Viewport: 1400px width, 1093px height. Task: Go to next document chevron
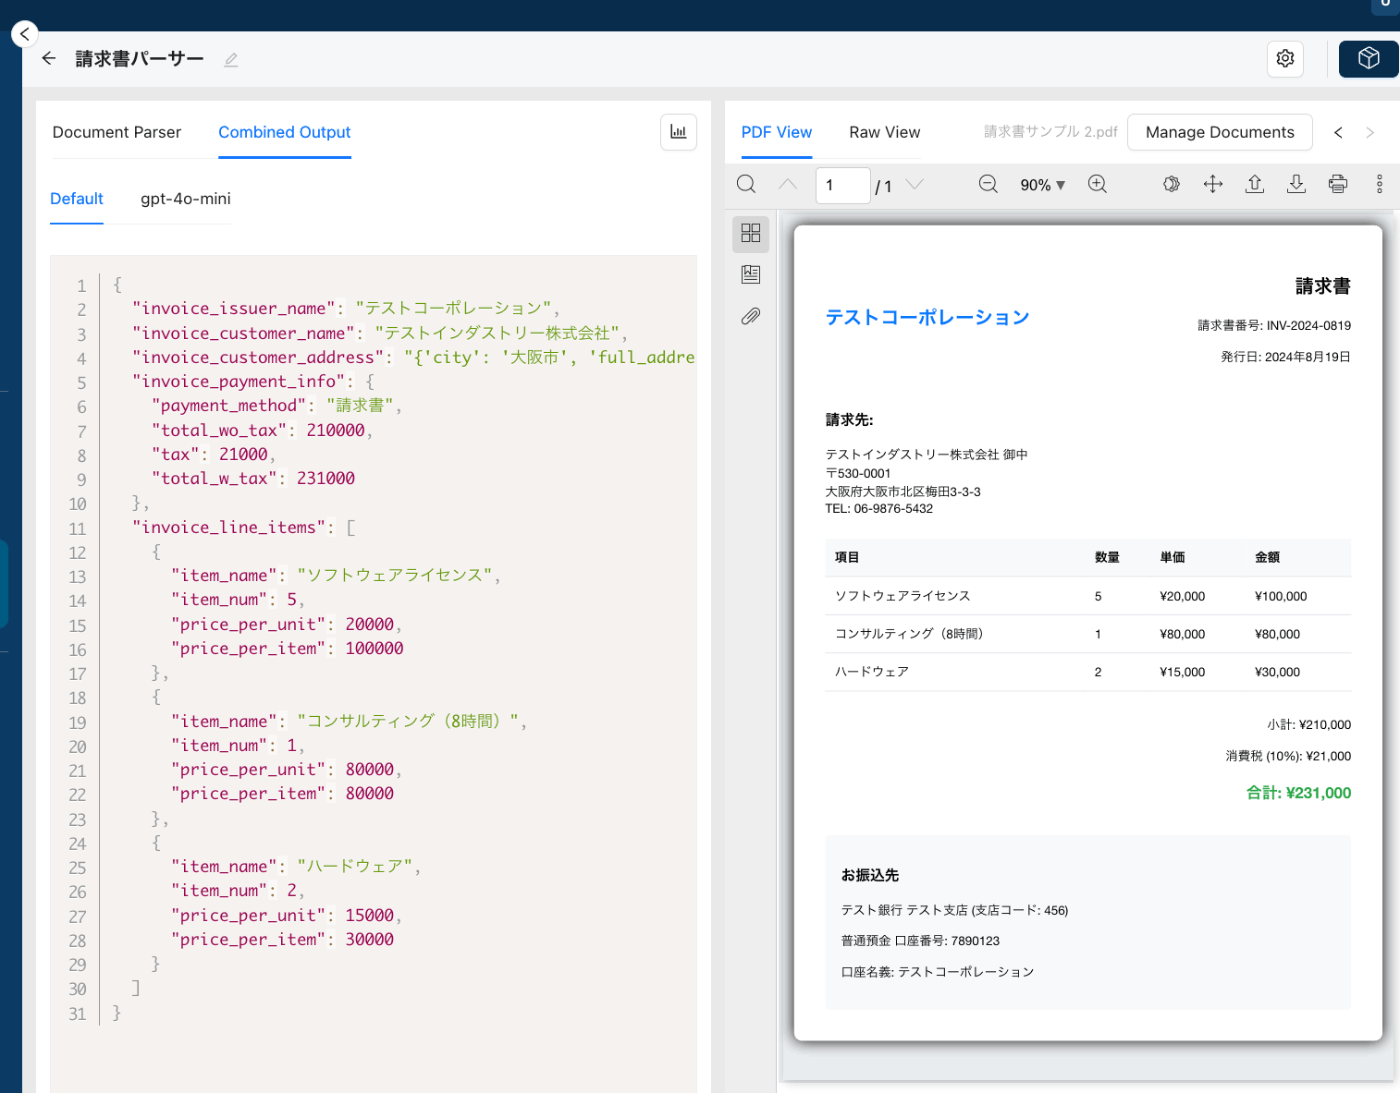point(1370,132)
